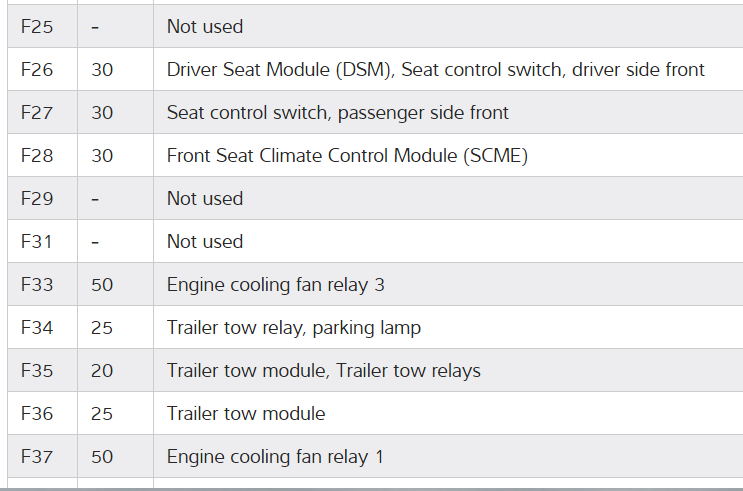The width and height of the screenshot is (743, 491).
Task: Select the F27 fuse number cell
Action: (x=37, y=113)
